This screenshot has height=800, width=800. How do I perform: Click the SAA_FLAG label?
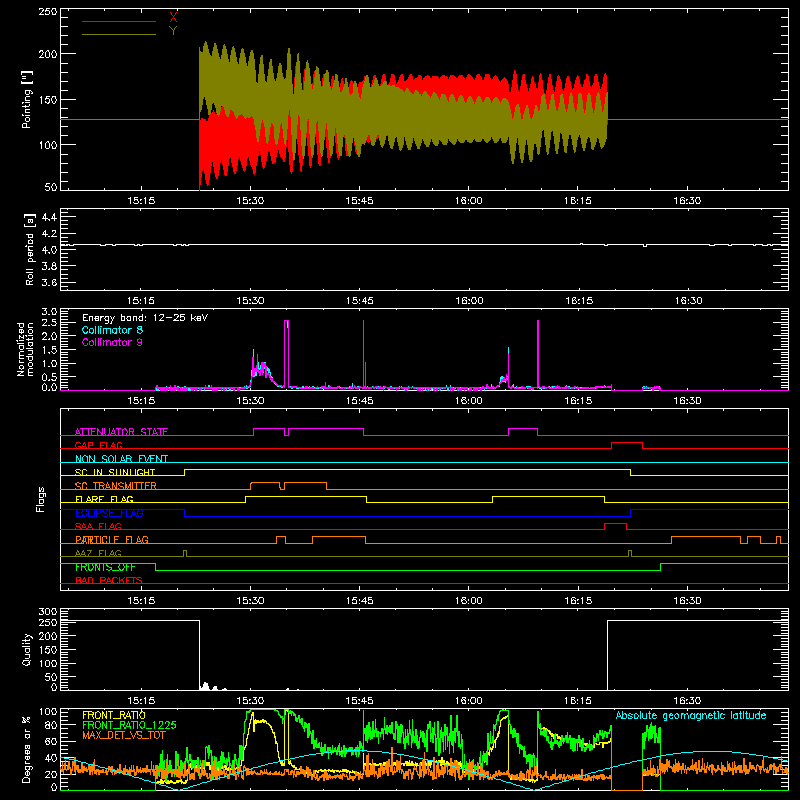98,526
